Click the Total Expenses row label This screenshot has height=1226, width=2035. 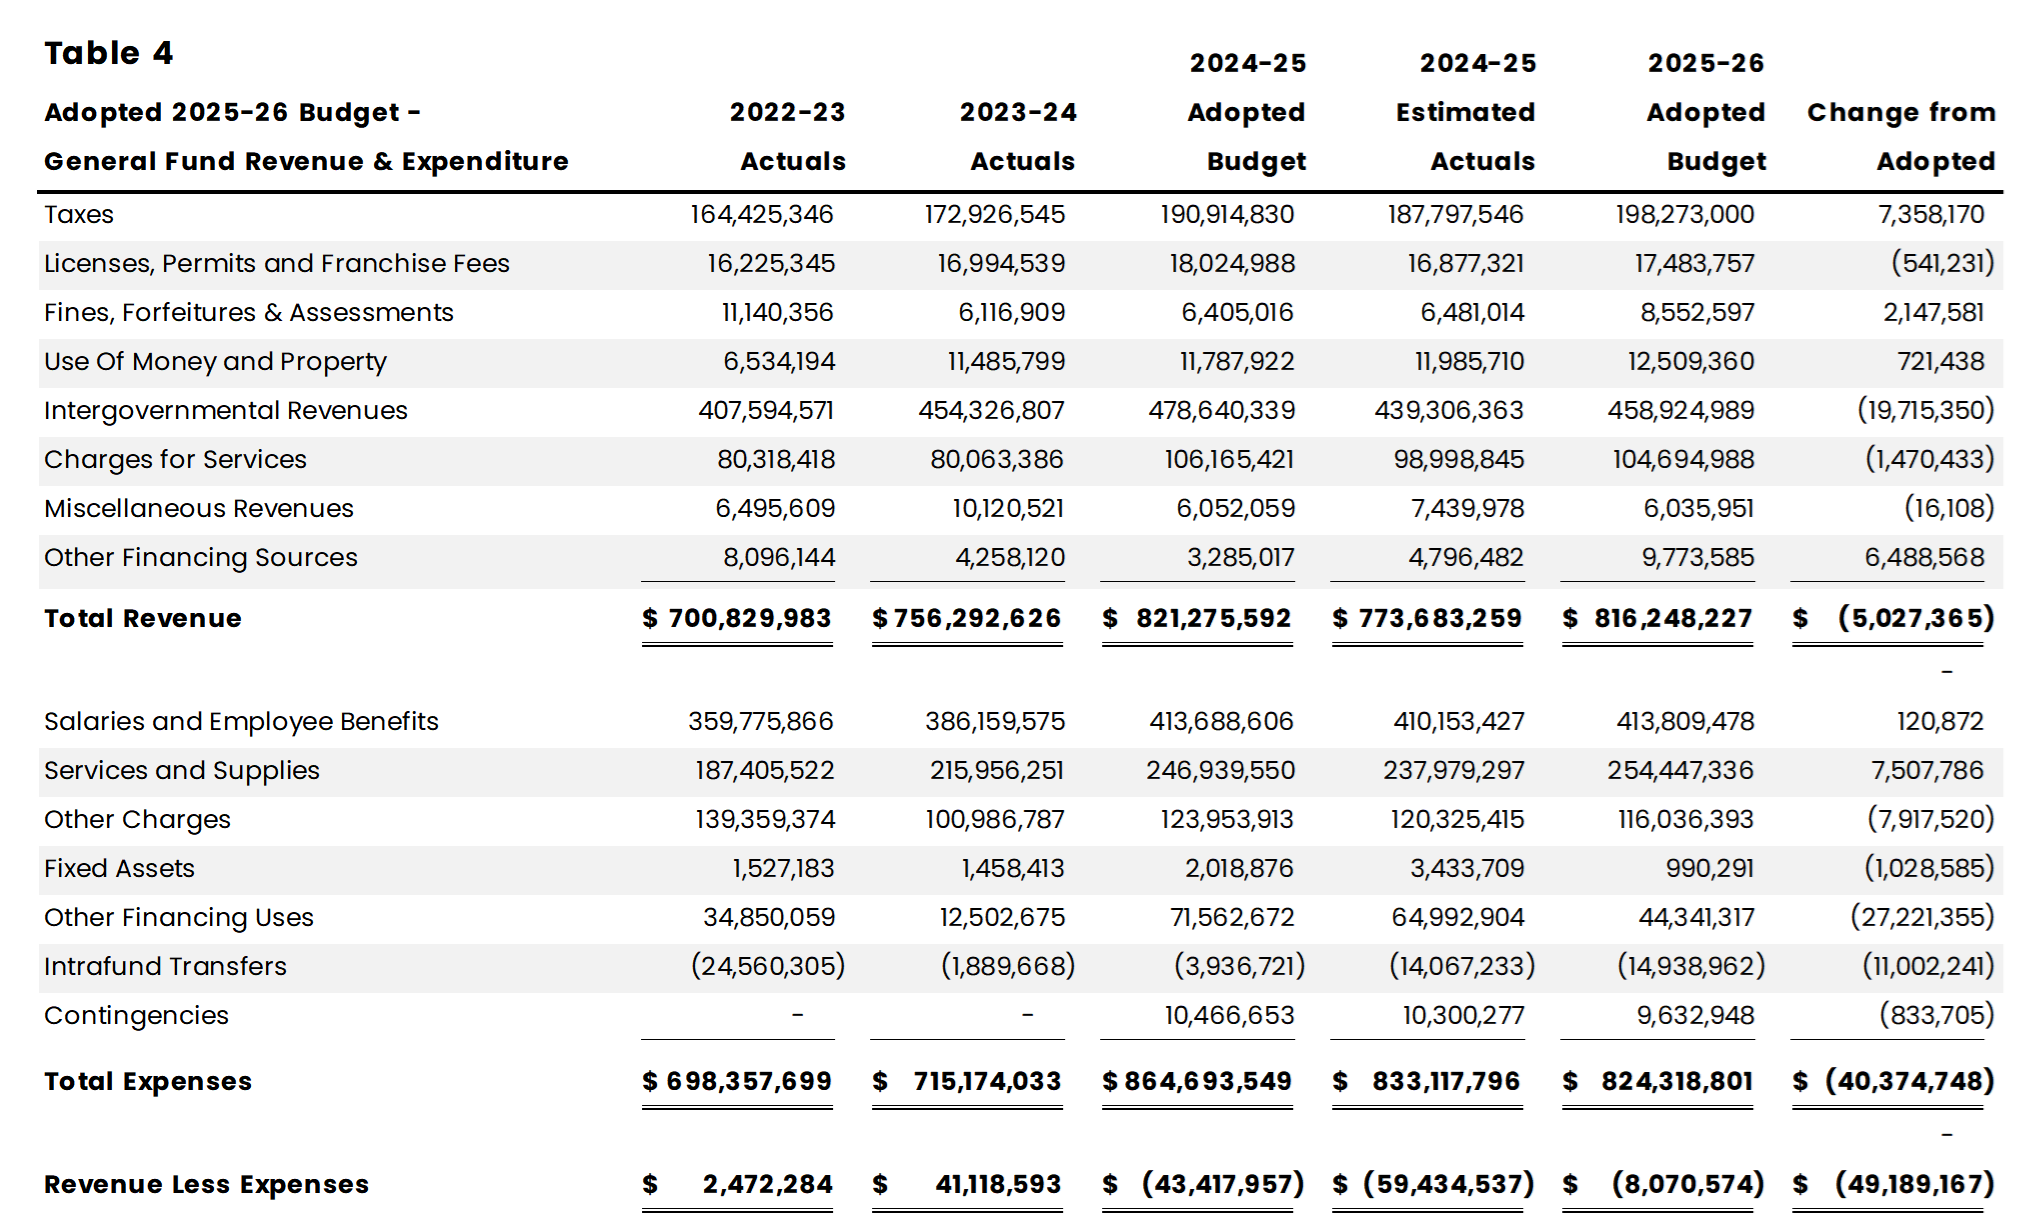pos(148,1082)
